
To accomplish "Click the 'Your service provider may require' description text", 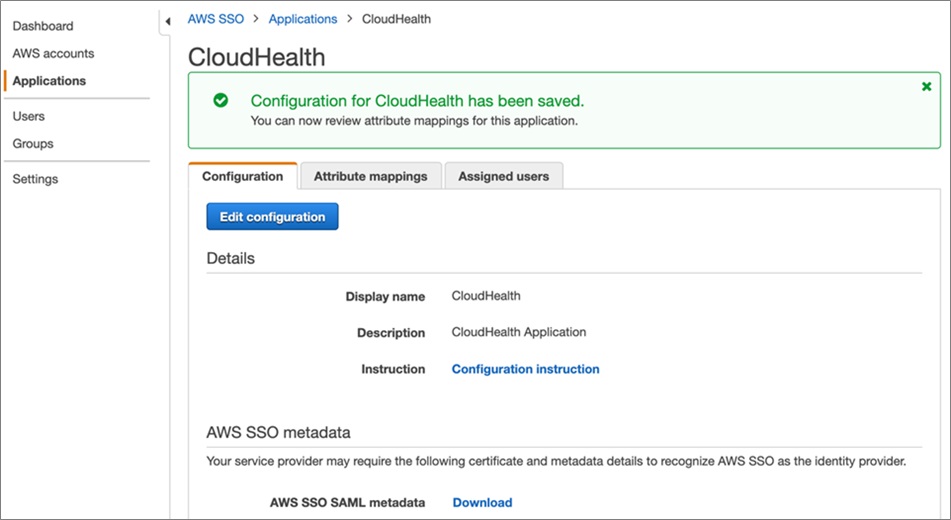I will 556,461.
